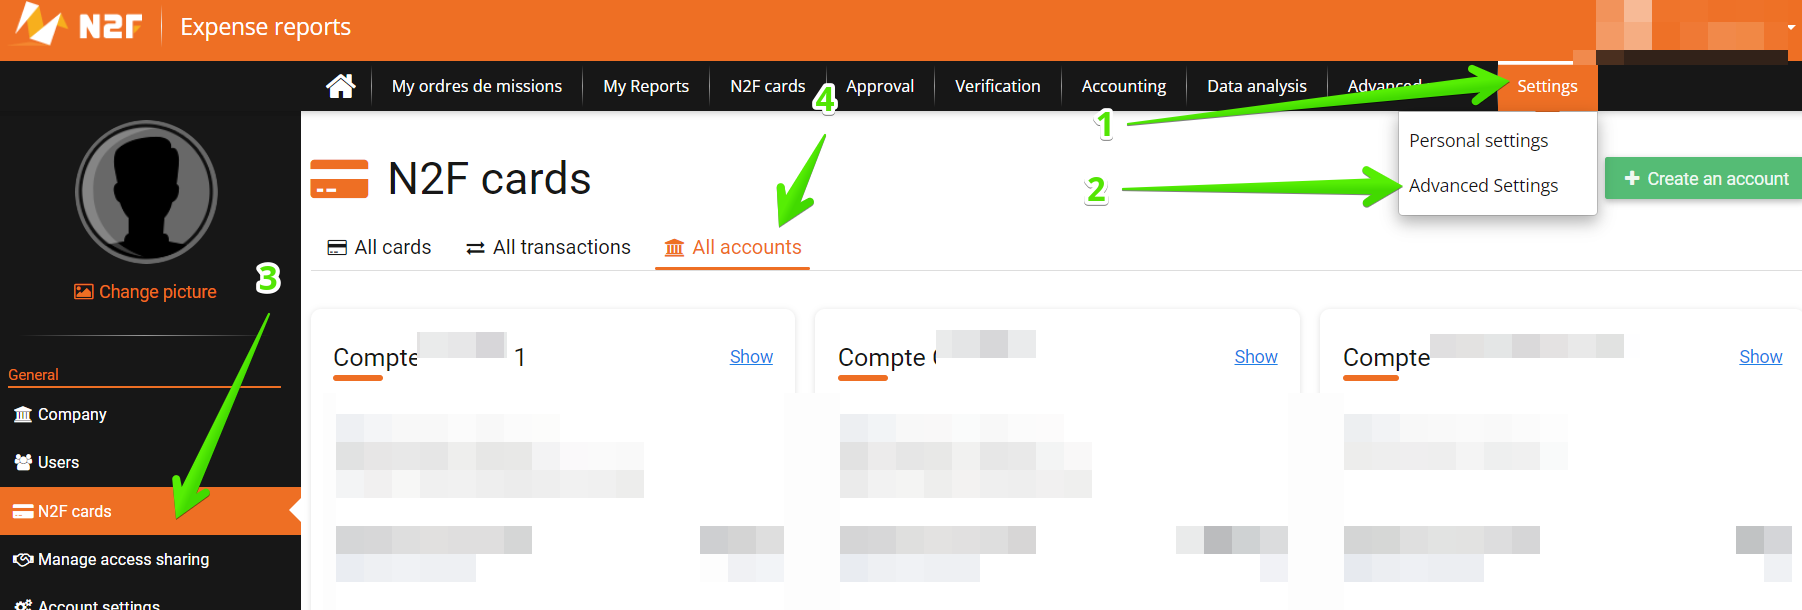1802x610 pixels.
Task: Click the orange N2F cards title icon
Action: [339, 179]
